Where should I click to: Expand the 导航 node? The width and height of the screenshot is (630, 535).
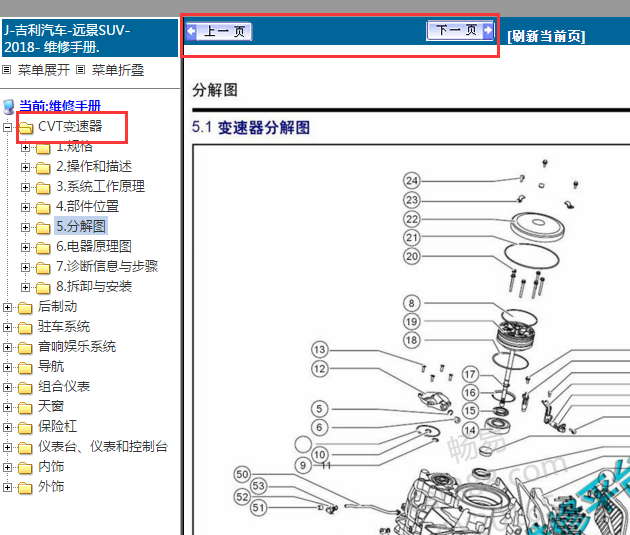[7, 367]
